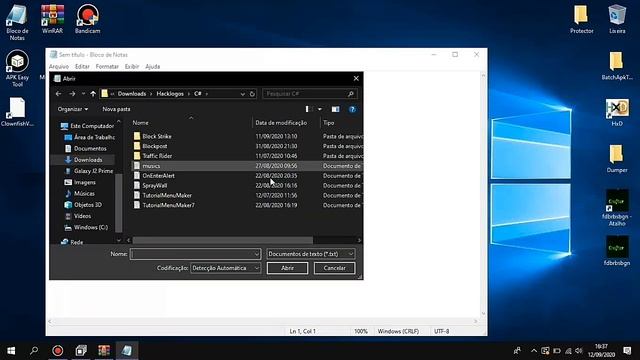Open the Exibir menu in Notepad
This screenshot has height=360, width=640.
132,67
